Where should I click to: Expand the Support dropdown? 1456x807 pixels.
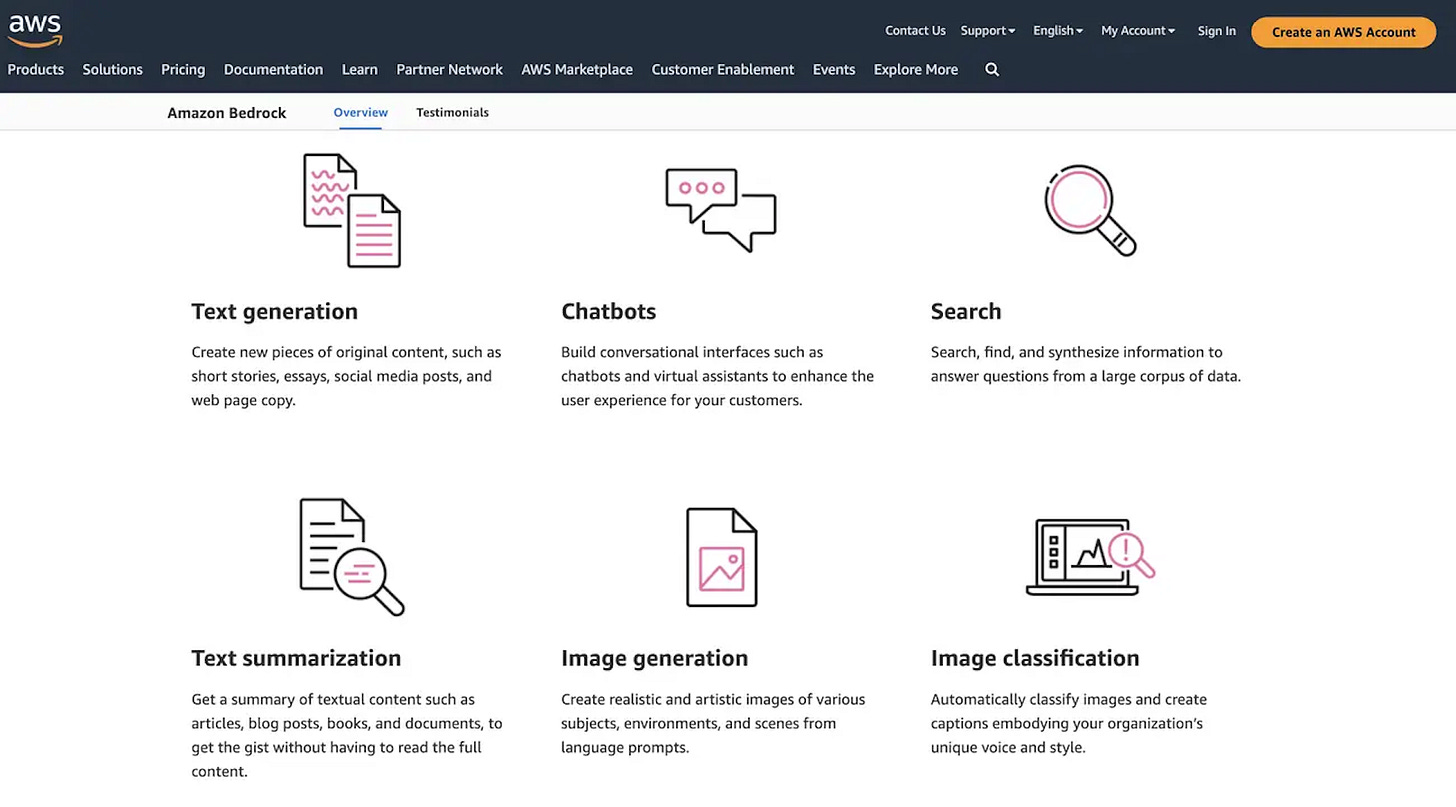[988, 31]
